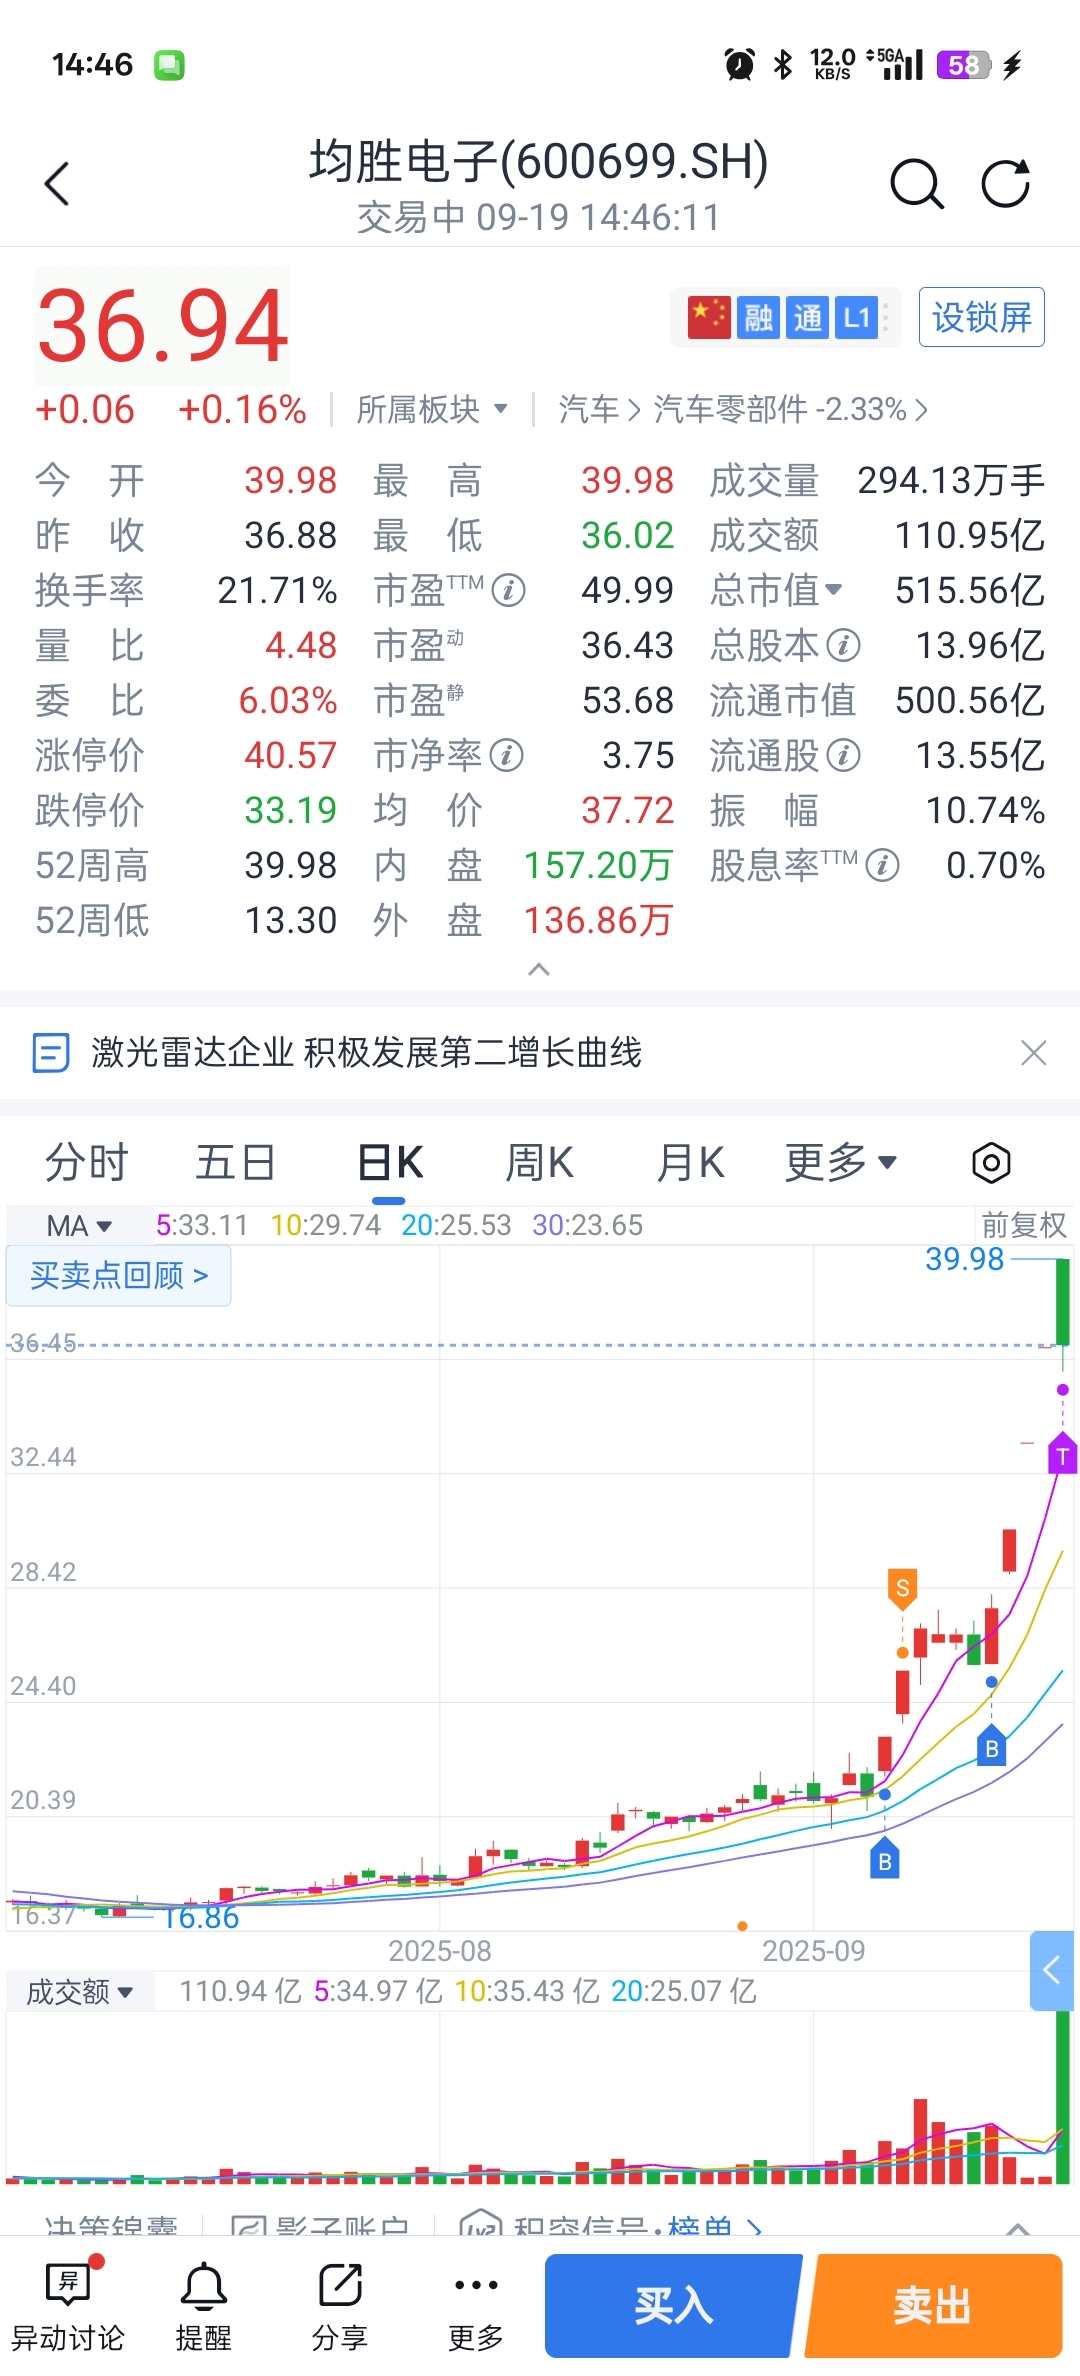Image resolution: width=1080 pixels, height=2376 pixels.
Task: Refresh the quote data icon
Action: pyautogui.click(x=1005, y=183)
